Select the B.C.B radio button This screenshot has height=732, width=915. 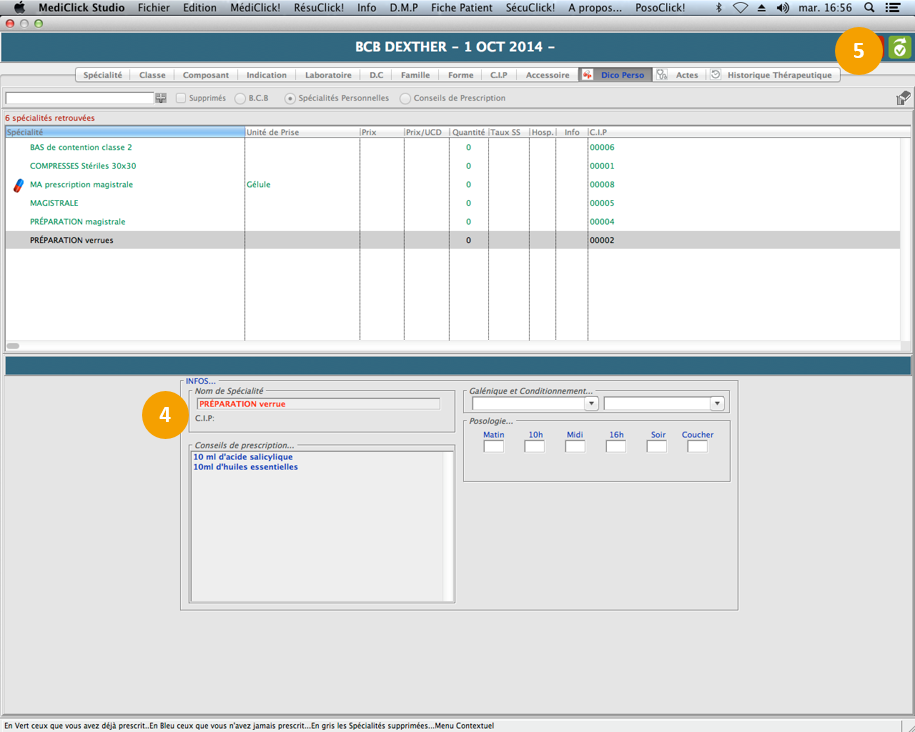coord(240,98)
